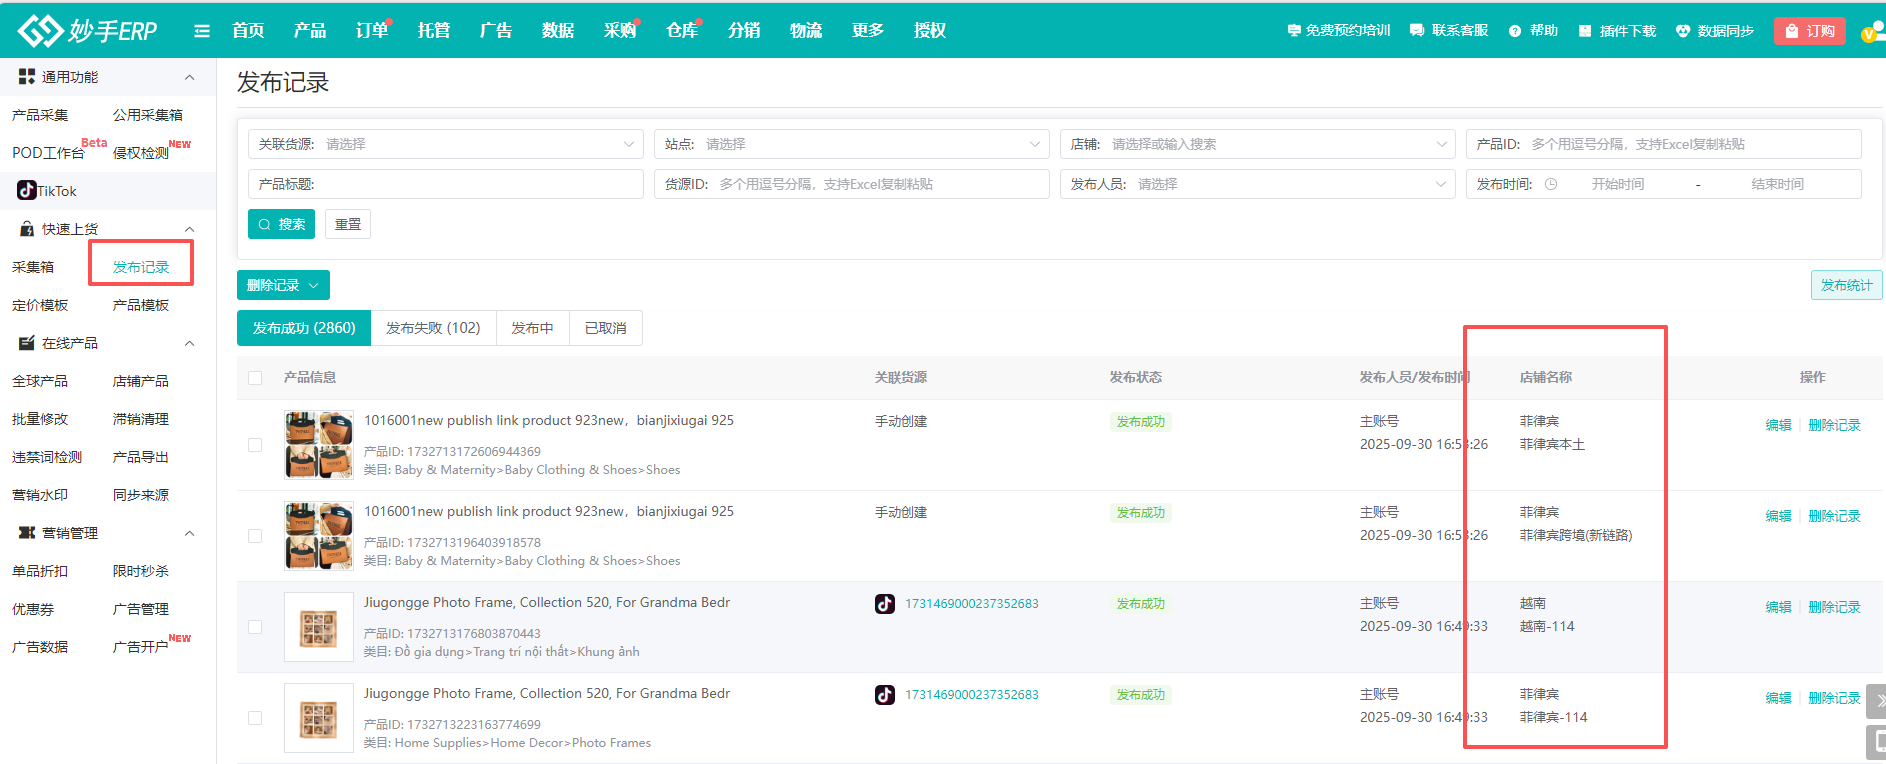The width and height of the screenshot is (1886, 764).
Task: Collapse the 通用功能 sidebar section
Action: coord(189,77)
